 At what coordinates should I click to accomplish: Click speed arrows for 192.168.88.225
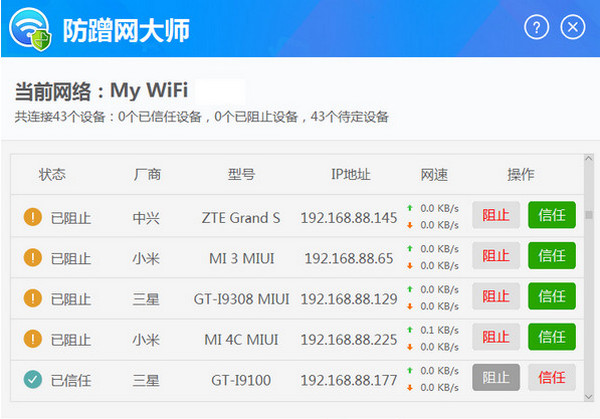click(410, 338)
